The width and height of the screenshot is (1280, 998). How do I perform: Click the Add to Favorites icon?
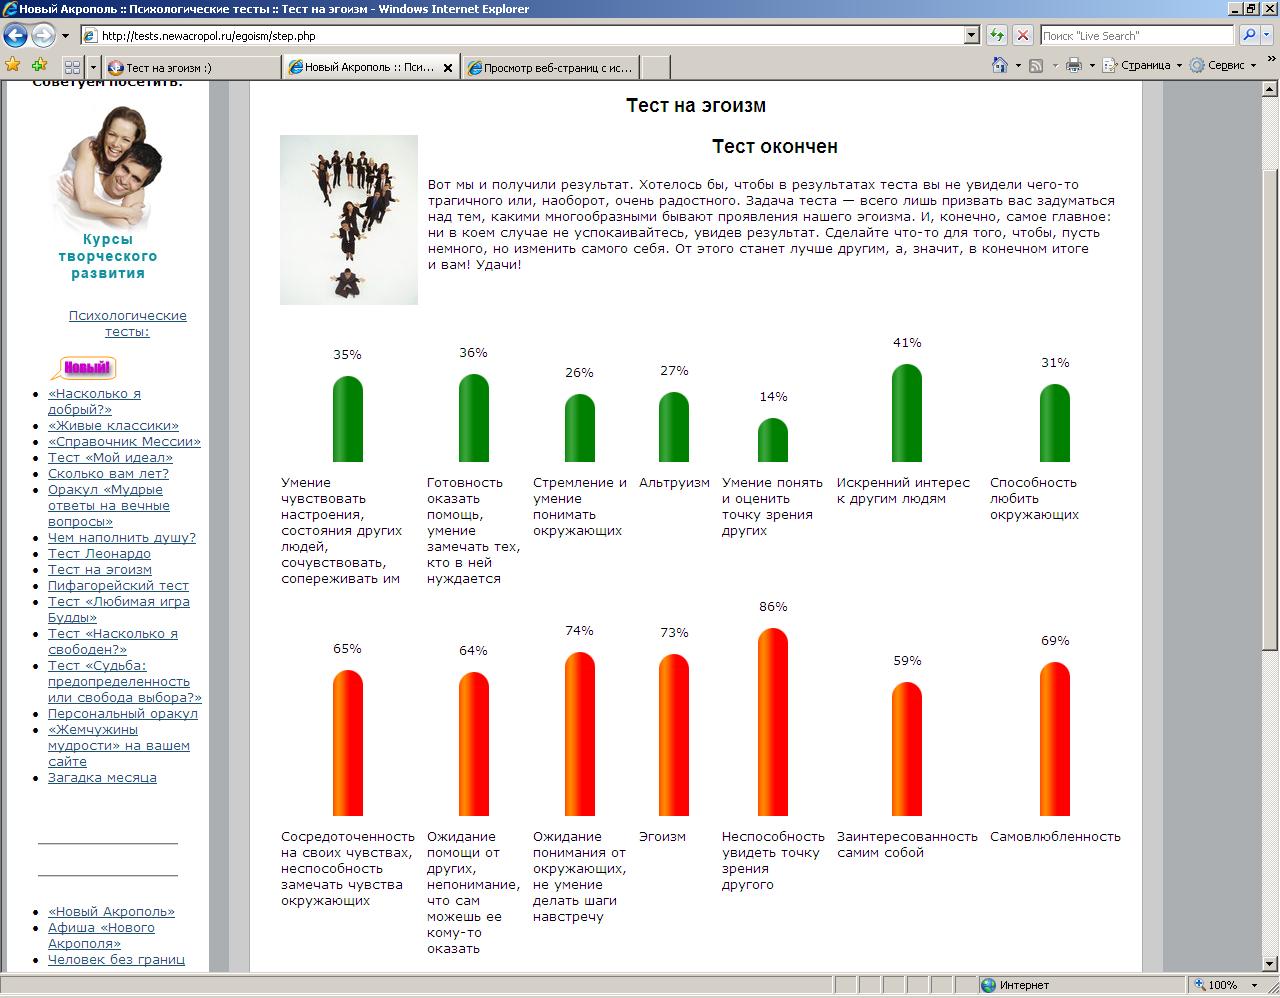[x=39, y=66]
